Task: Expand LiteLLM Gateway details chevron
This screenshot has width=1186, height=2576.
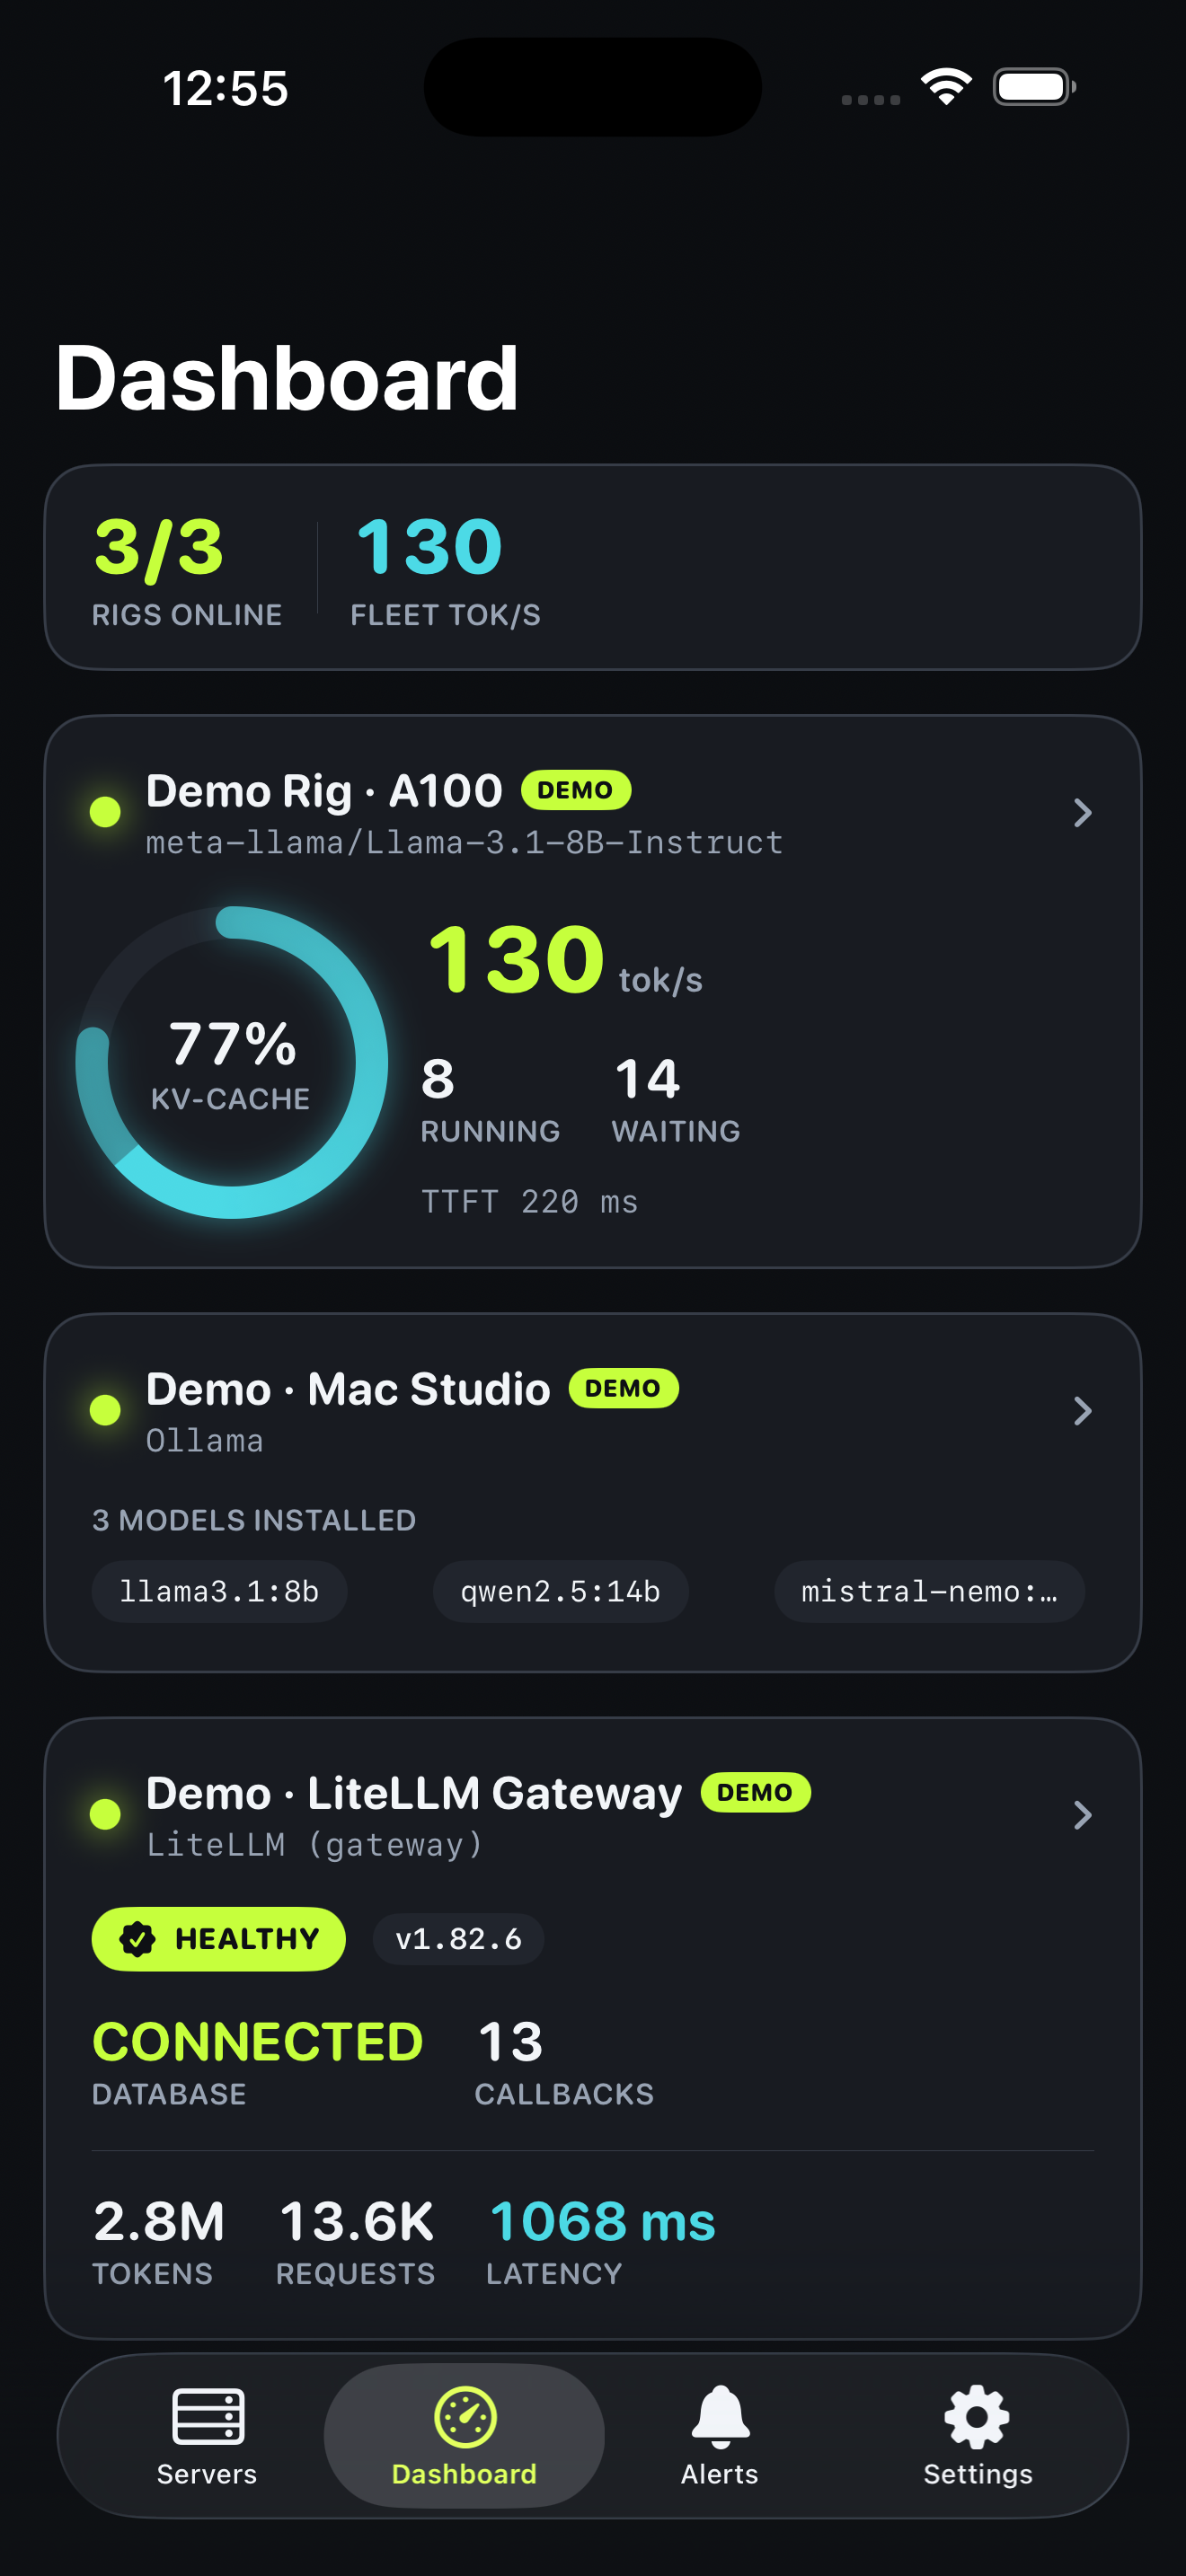Action: 1082,1814
